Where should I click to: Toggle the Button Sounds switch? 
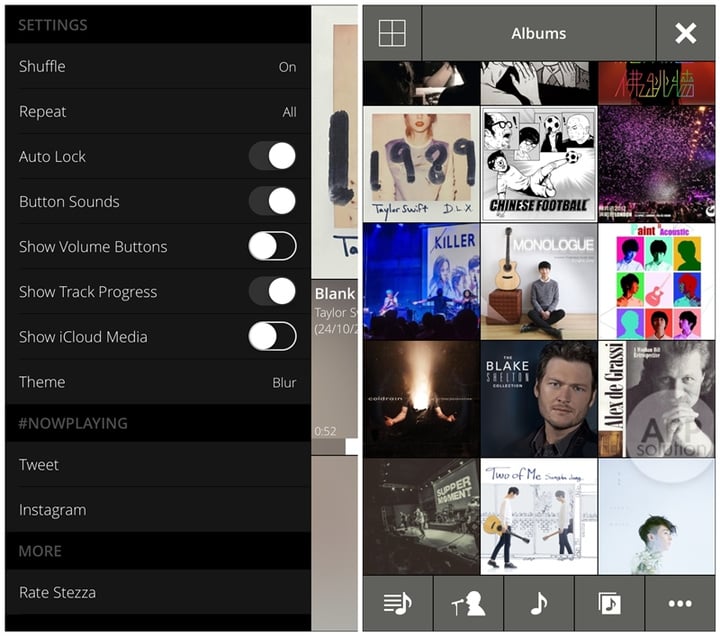click(x=272, y=201)
